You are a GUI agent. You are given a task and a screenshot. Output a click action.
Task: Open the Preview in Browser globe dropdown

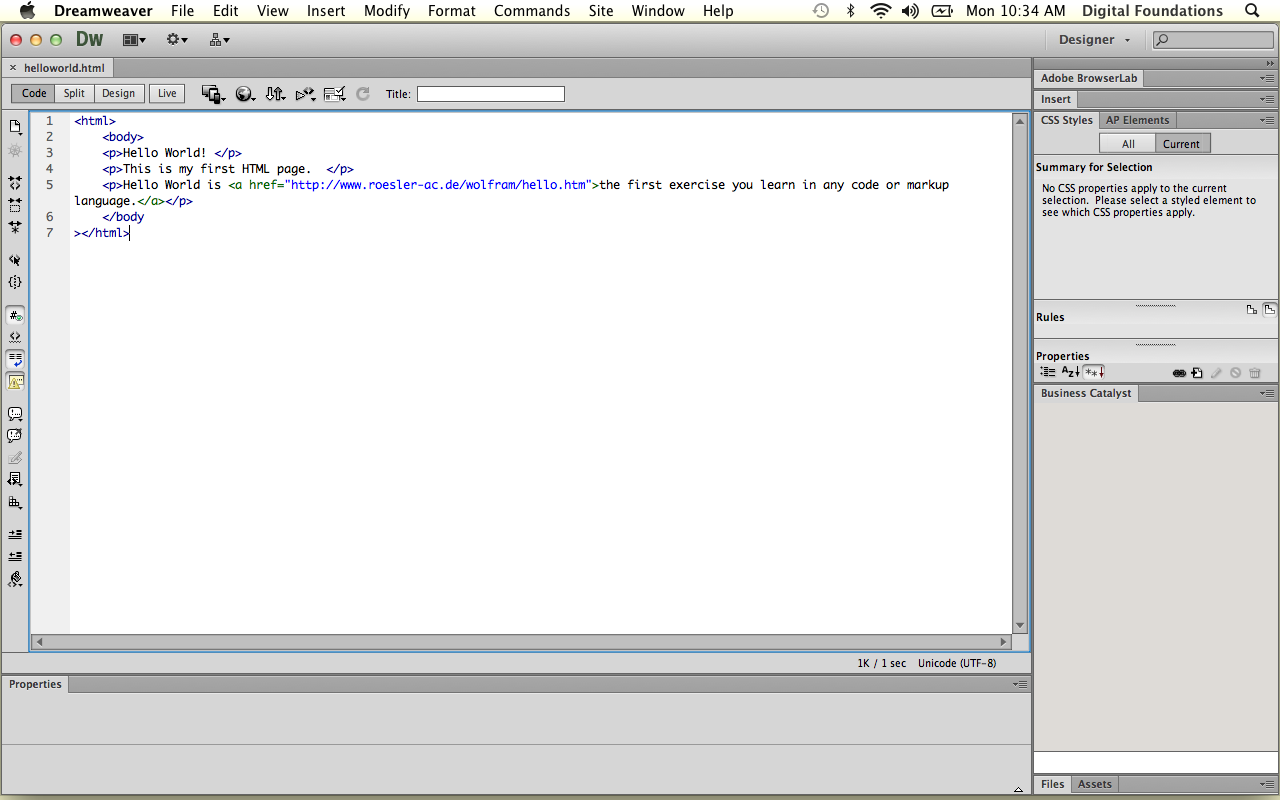point(245,94)
